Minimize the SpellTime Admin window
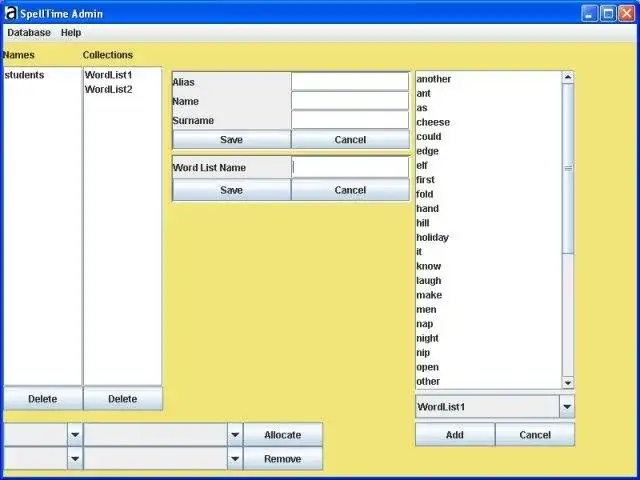The height and width of the screenshot is (480, 640). [x=589, y=13]
